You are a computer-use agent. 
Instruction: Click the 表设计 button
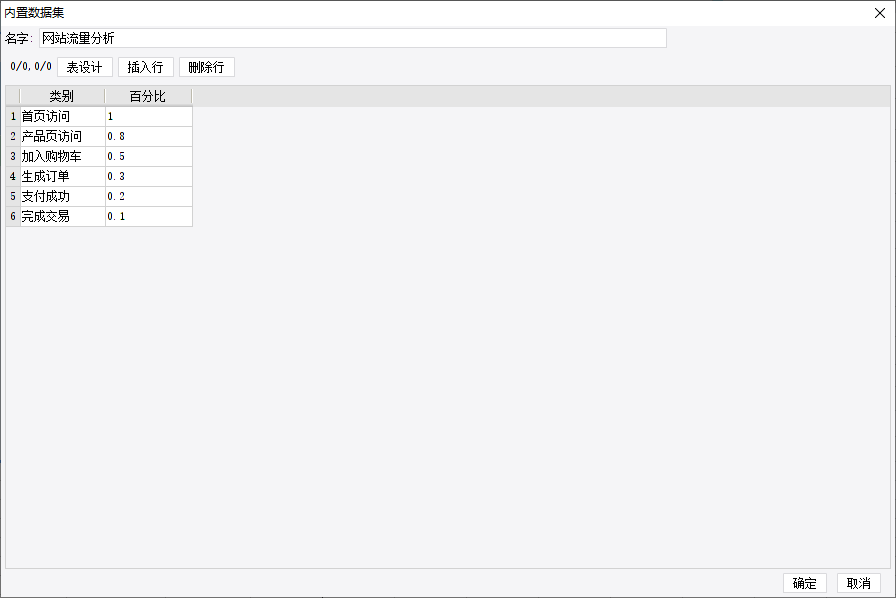click(x=85, y=67)
